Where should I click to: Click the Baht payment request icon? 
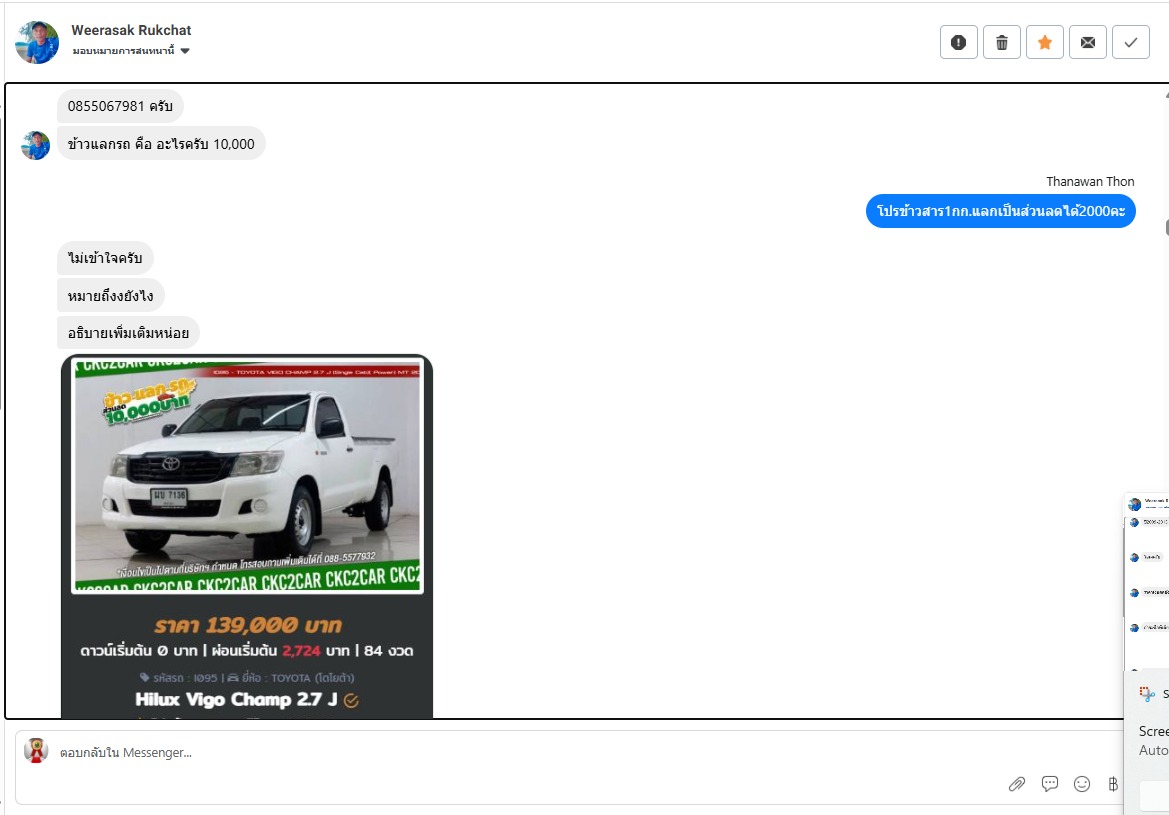click(x=1112, y=784)
